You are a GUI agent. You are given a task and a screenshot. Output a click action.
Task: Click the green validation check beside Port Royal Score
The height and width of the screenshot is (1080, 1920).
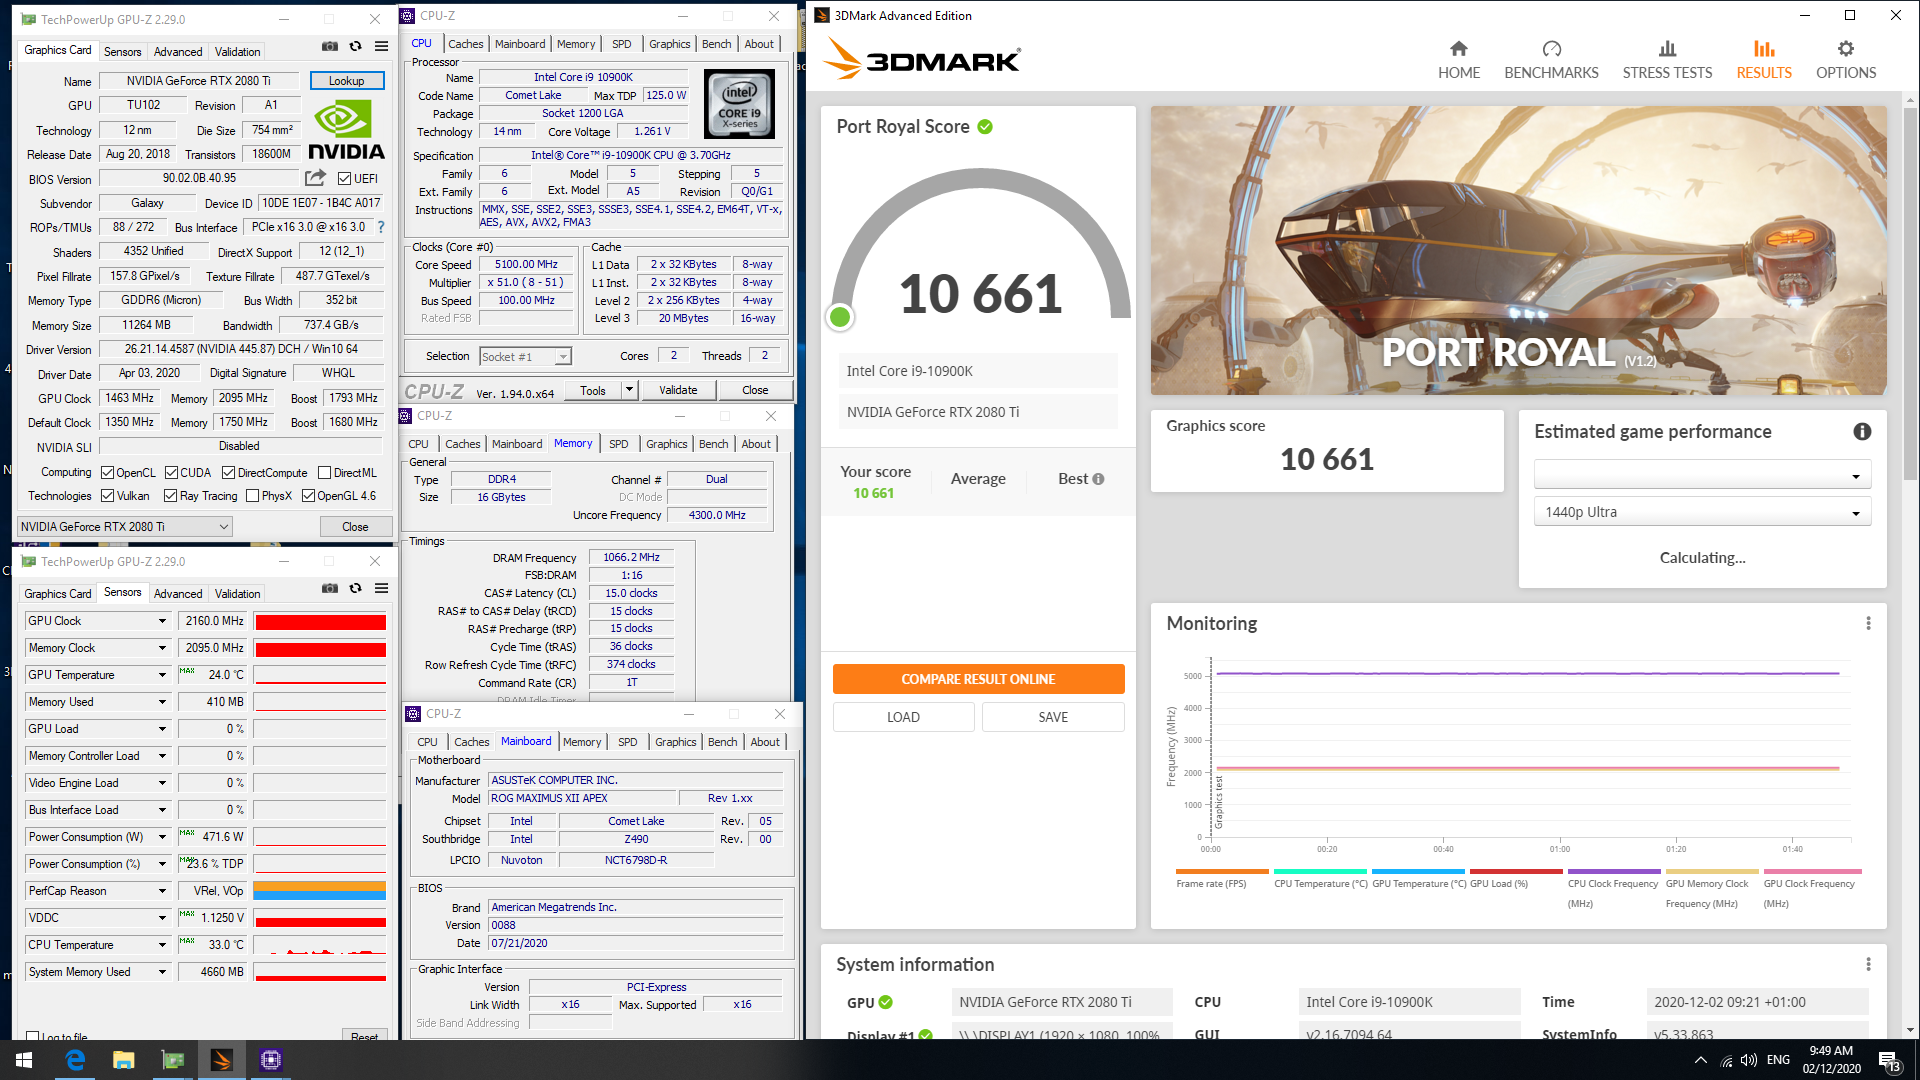coord(985,127)
